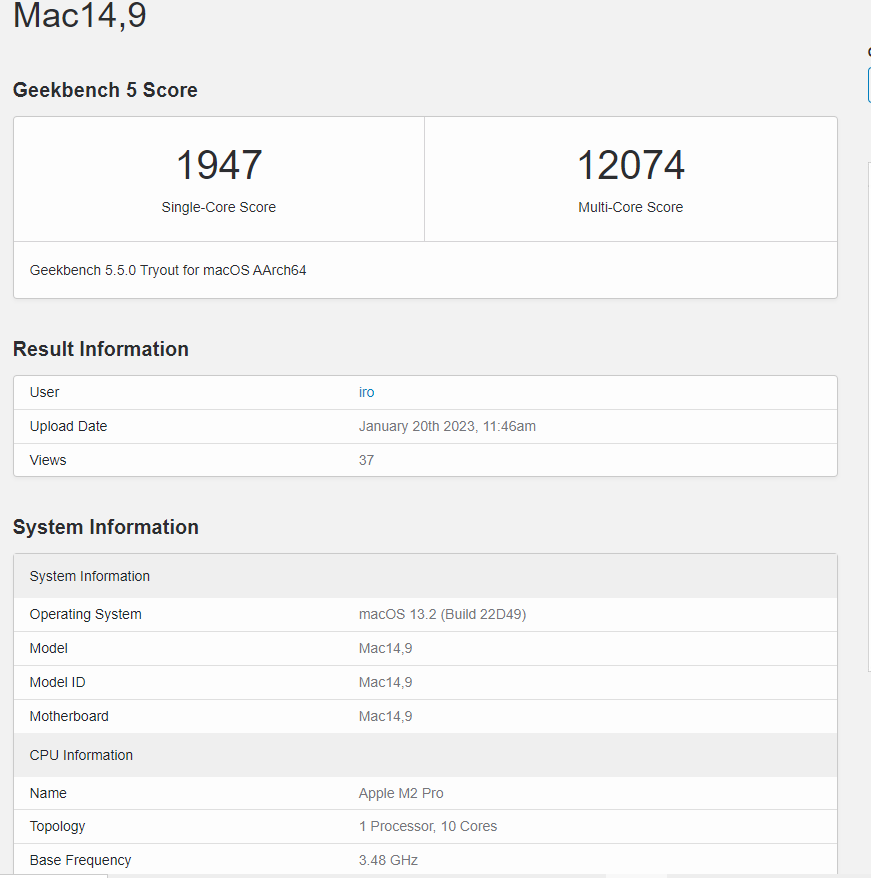The image size is (871, 878).
Task: Select the macOS 13.2 build value
Action: point(443,614)
